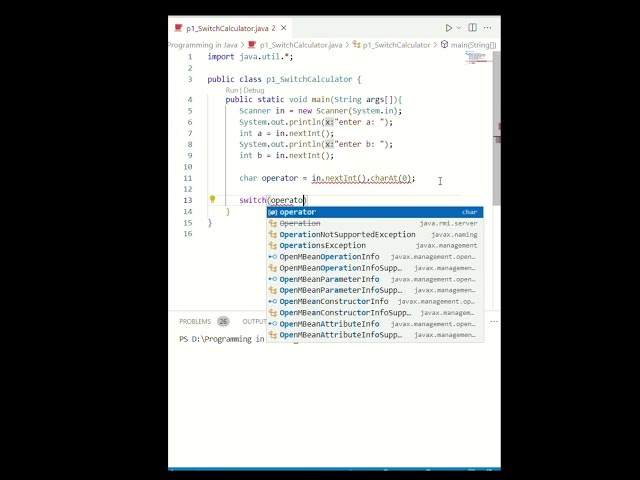Screen dimensions: 640x480
Task: Choose OpenMBeanConstructorInfoSupport suggestion
Action: (x=375, y=313)
